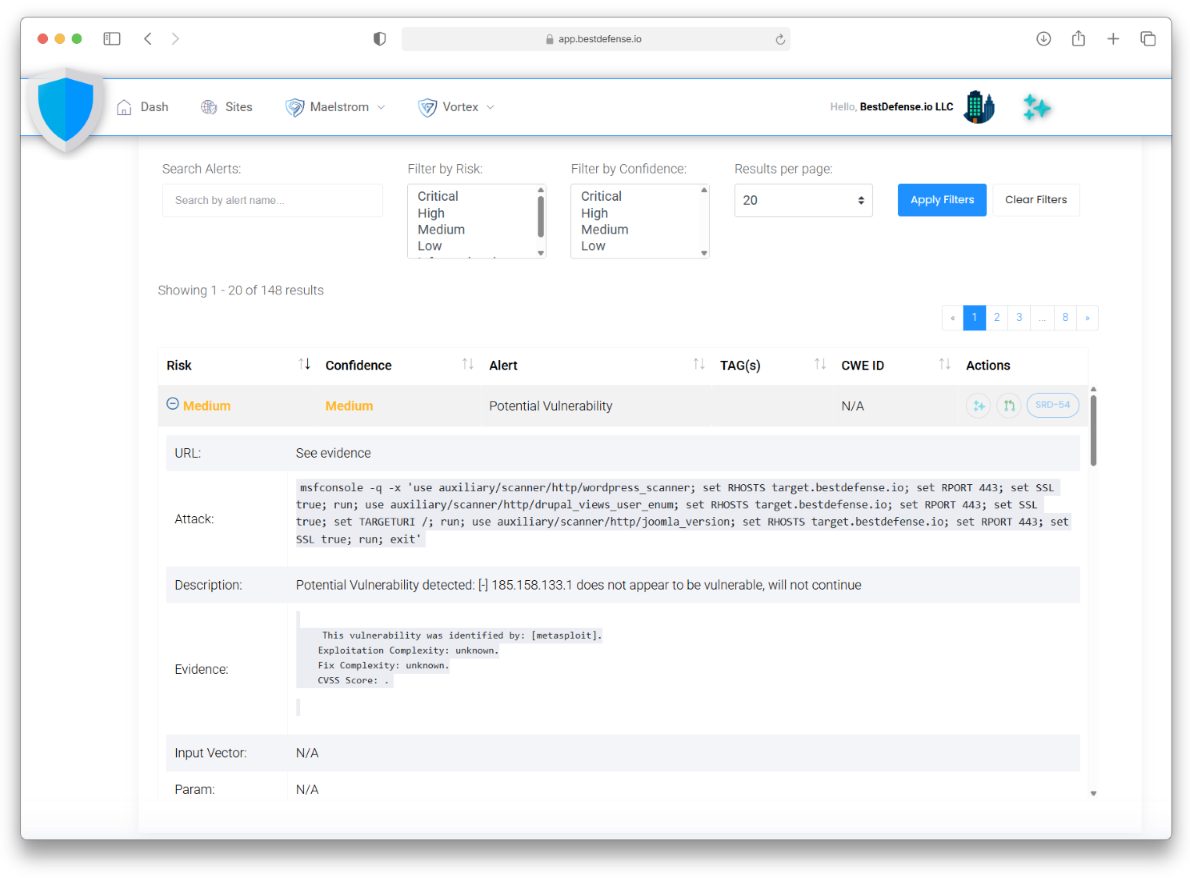The height and width of the screenshot is (878, 1190).
Task: Click the 'See evidence' URL value
Action: pyautogui.click(x=333, y=453)
